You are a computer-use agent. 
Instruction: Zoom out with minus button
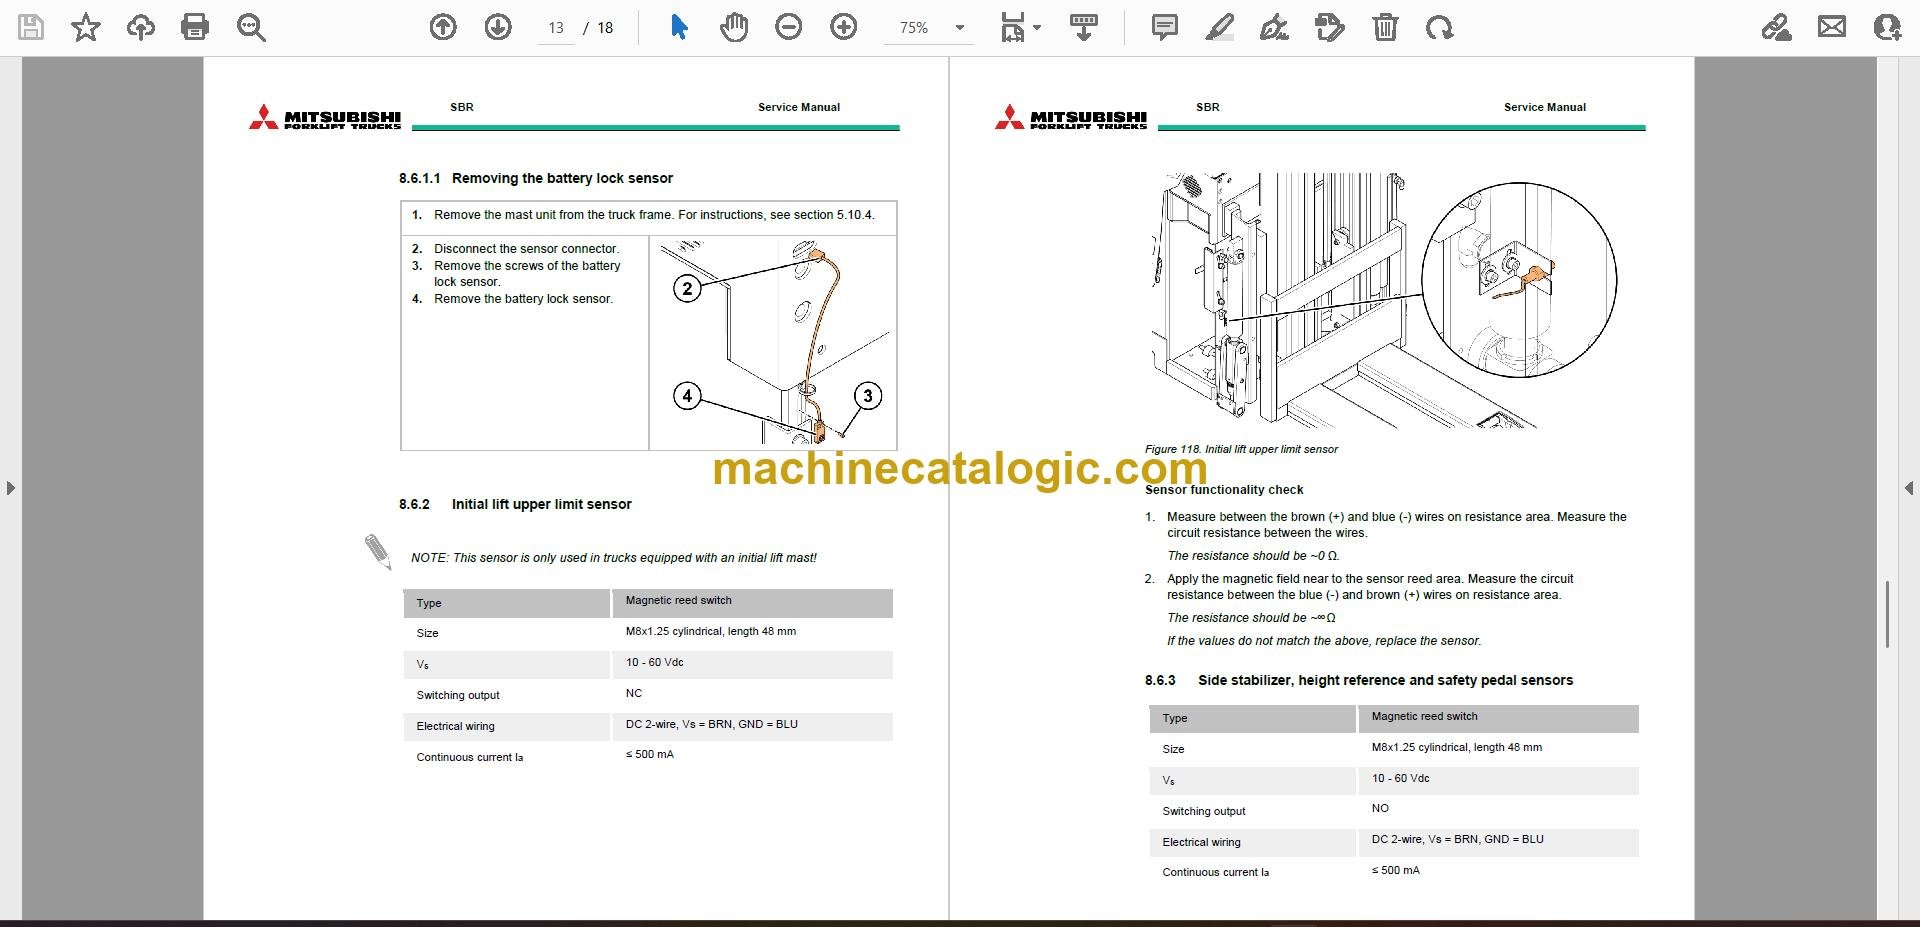(x=789, y=27)
